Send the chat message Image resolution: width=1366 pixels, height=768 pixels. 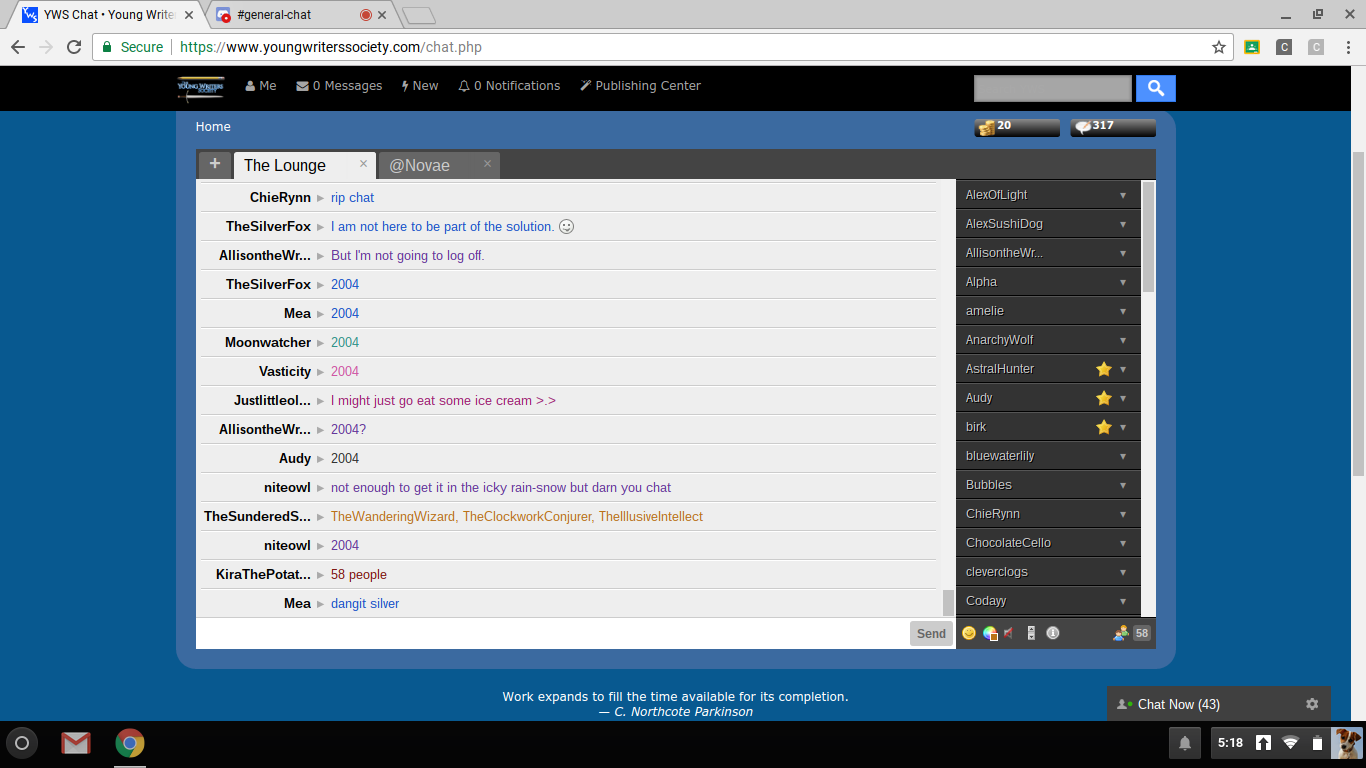tap(931, 633)
